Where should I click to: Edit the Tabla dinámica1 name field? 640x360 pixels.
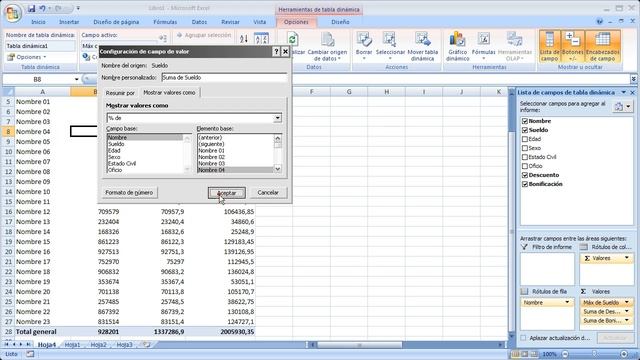click(40, 46)
